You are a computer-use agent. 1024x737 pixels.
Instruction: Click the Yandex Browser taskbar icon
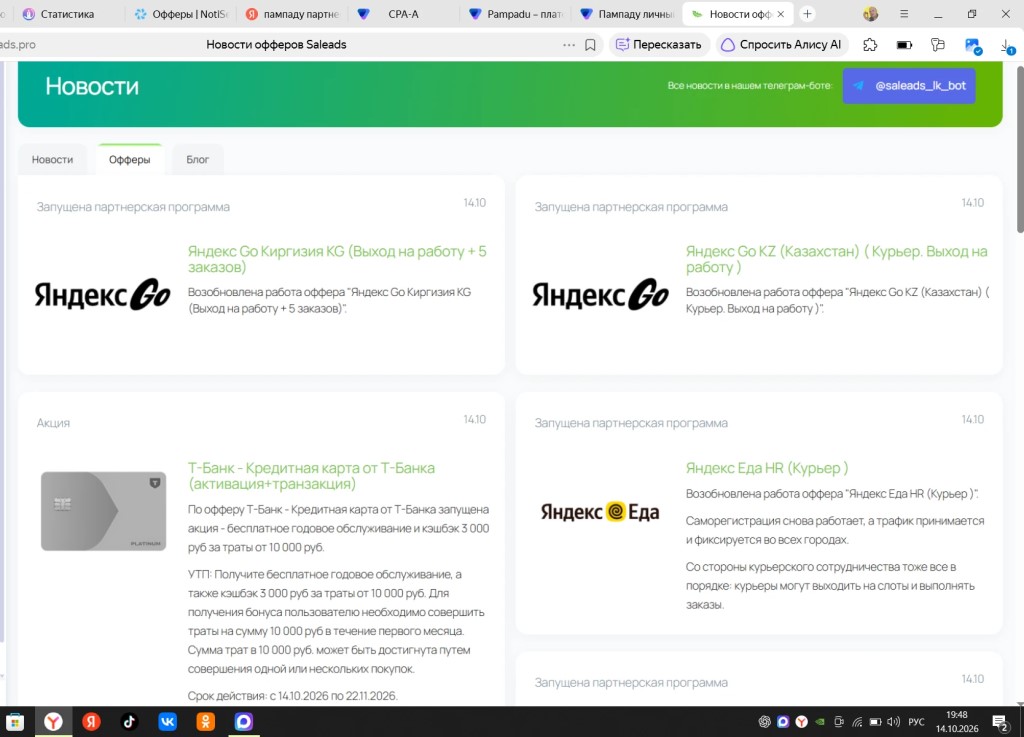tap(53, 721)
